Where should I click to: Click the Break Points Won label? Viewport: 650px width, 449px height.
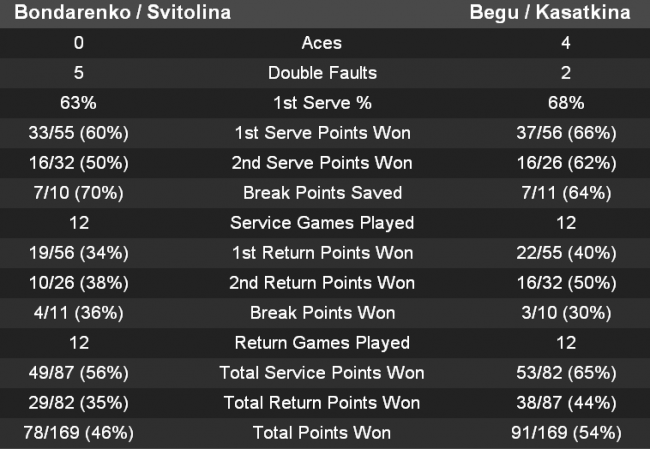pyautogui.click(x=321, y=313)
